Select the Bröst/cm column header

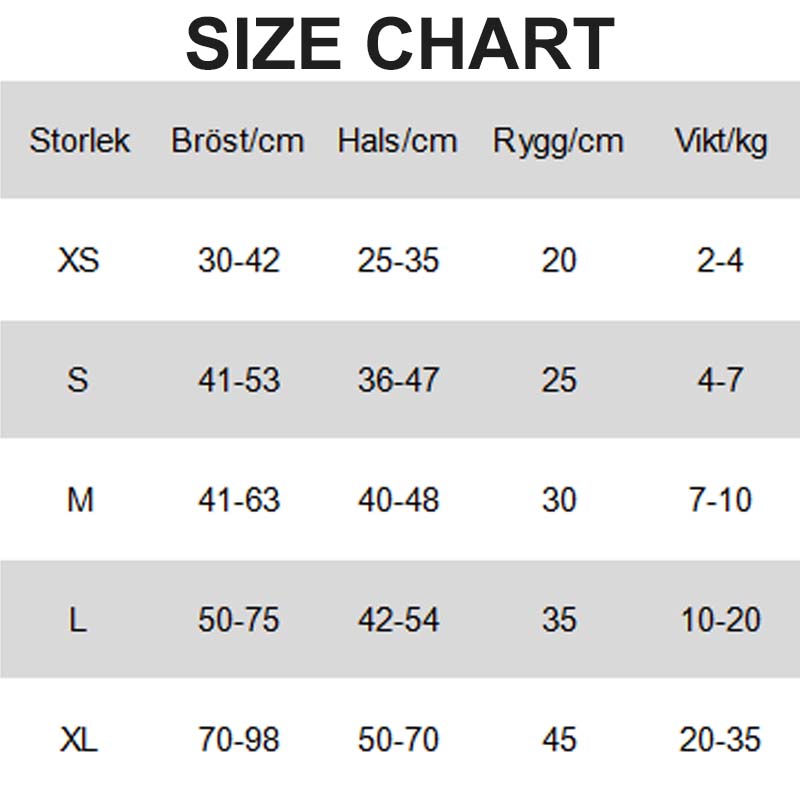pos(238,140)
